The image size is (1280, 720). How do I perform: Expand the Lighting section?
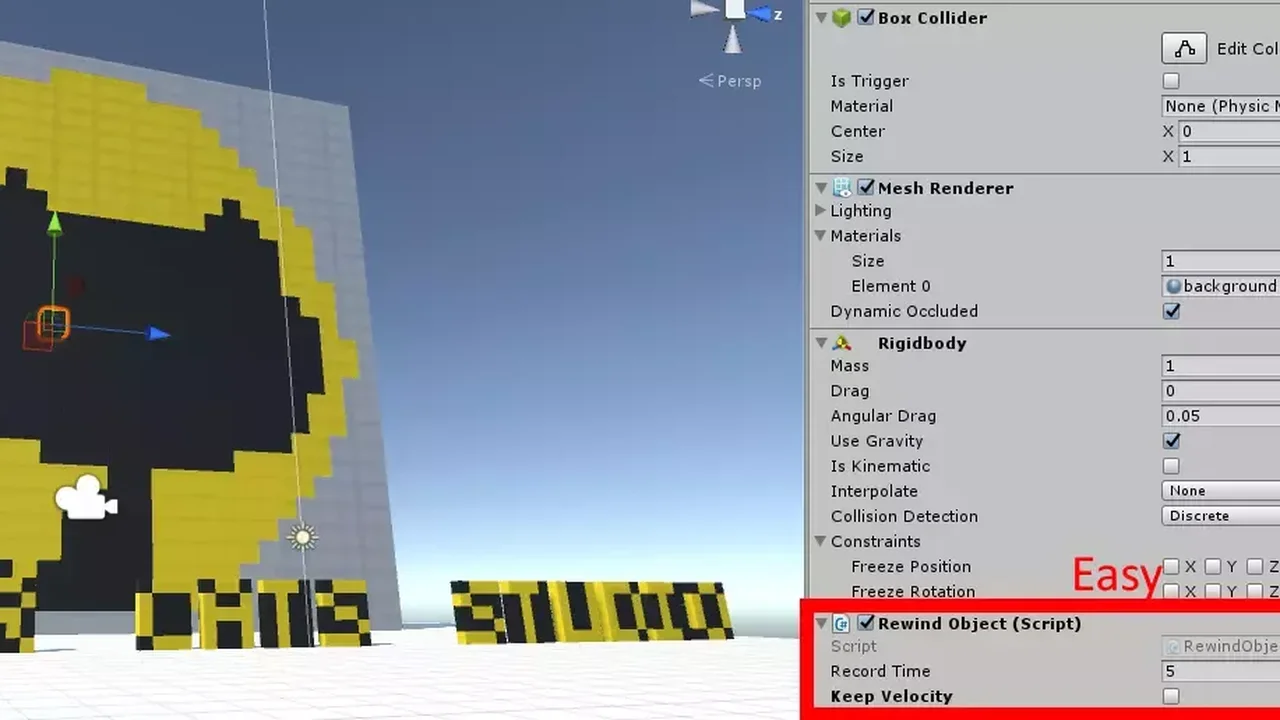pos(821,211)
